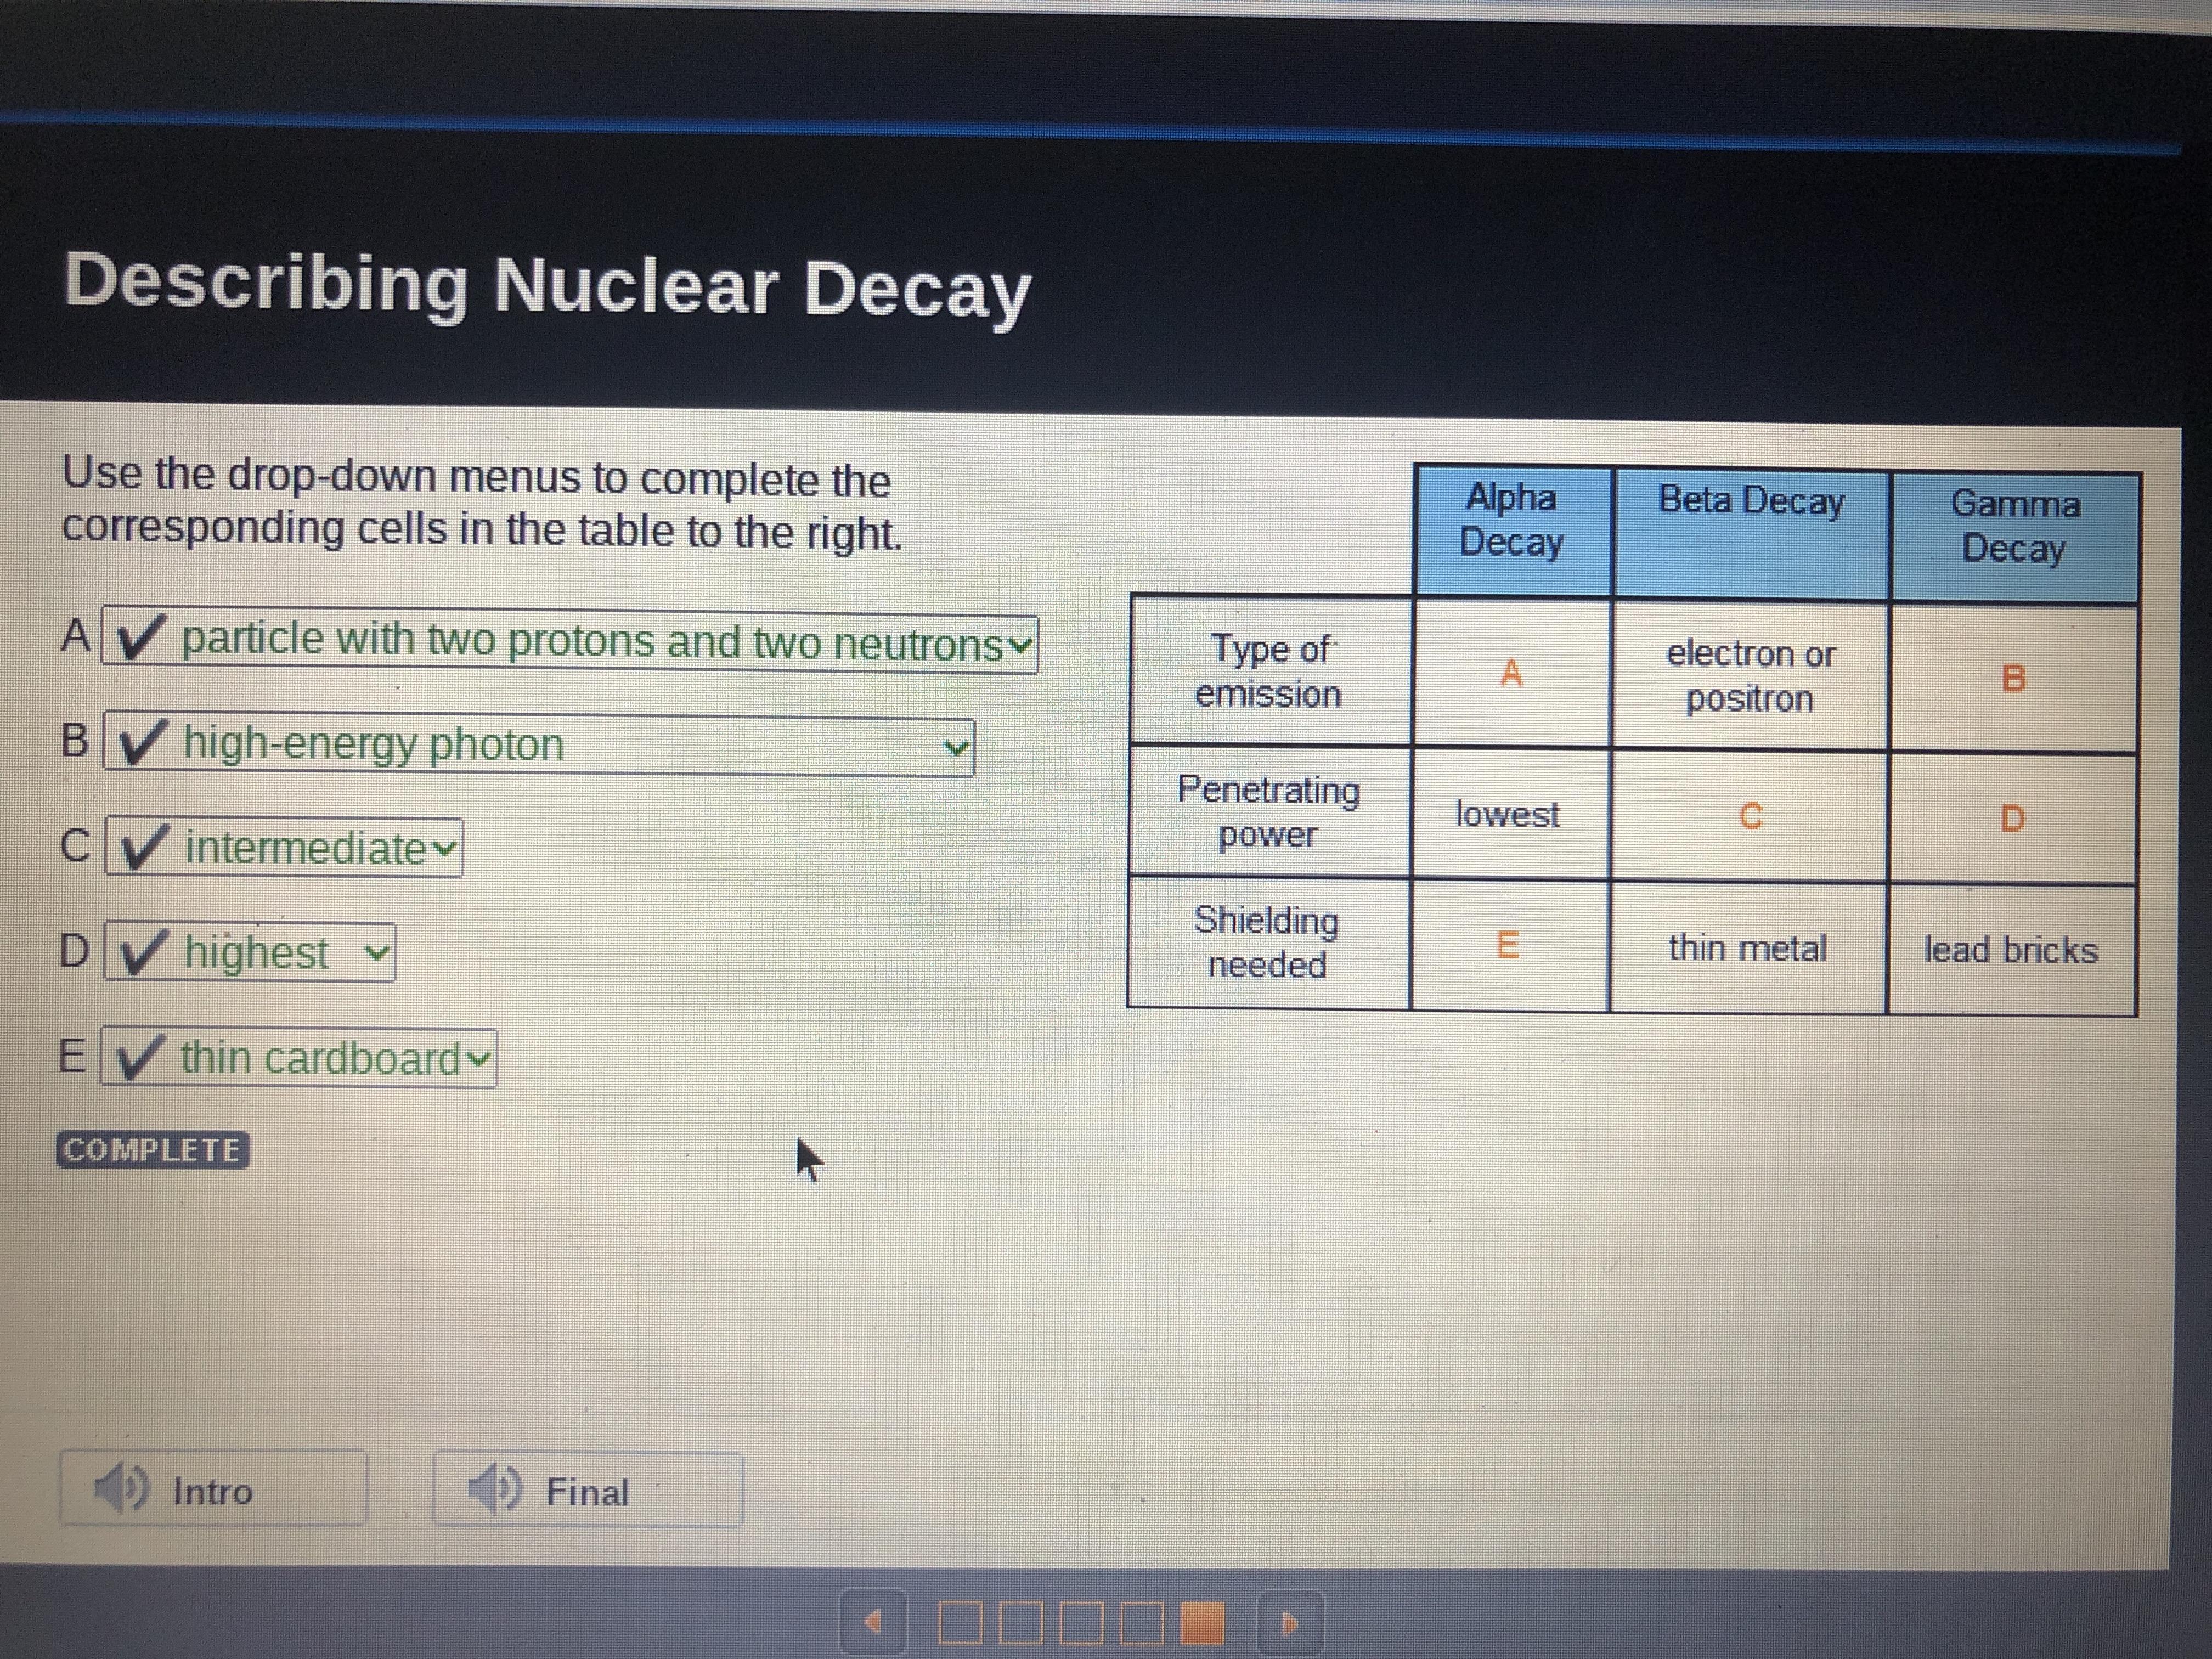This screenshot has width=2212, height=1659.
Task: Select the second page indicator square
Action: click(x=1020, y=1622)
